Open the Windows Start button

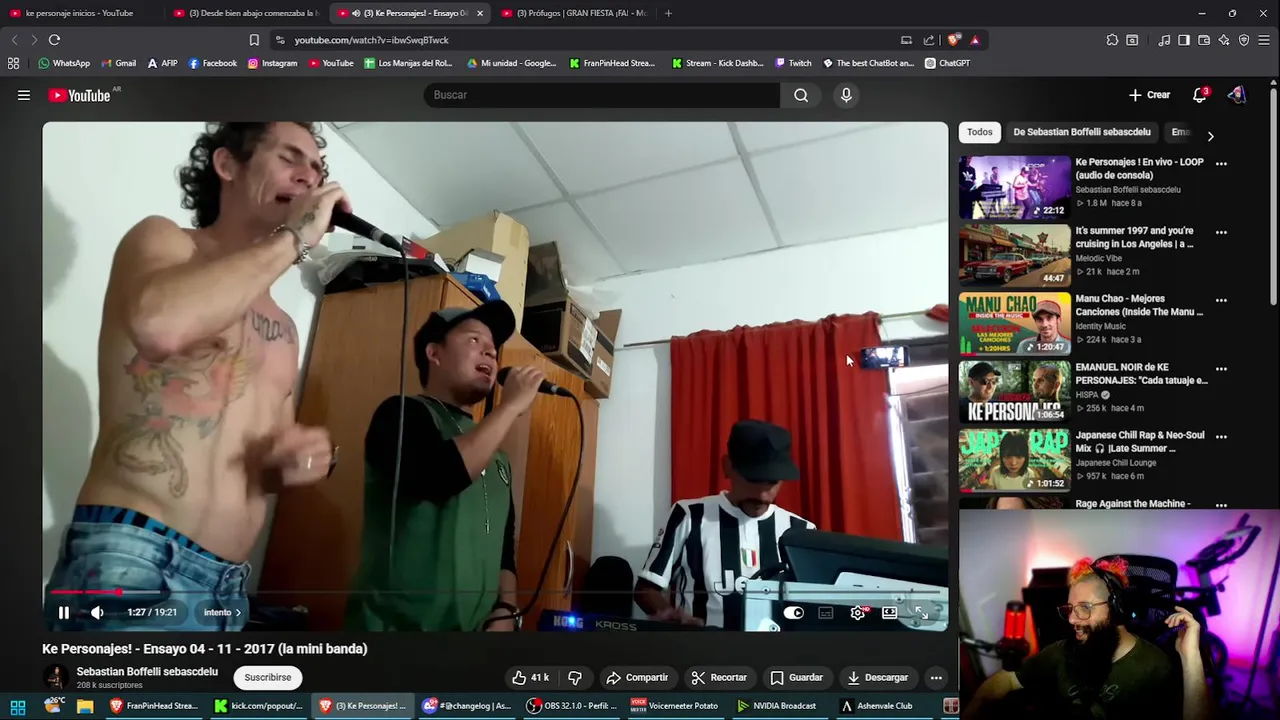point(18,706)
